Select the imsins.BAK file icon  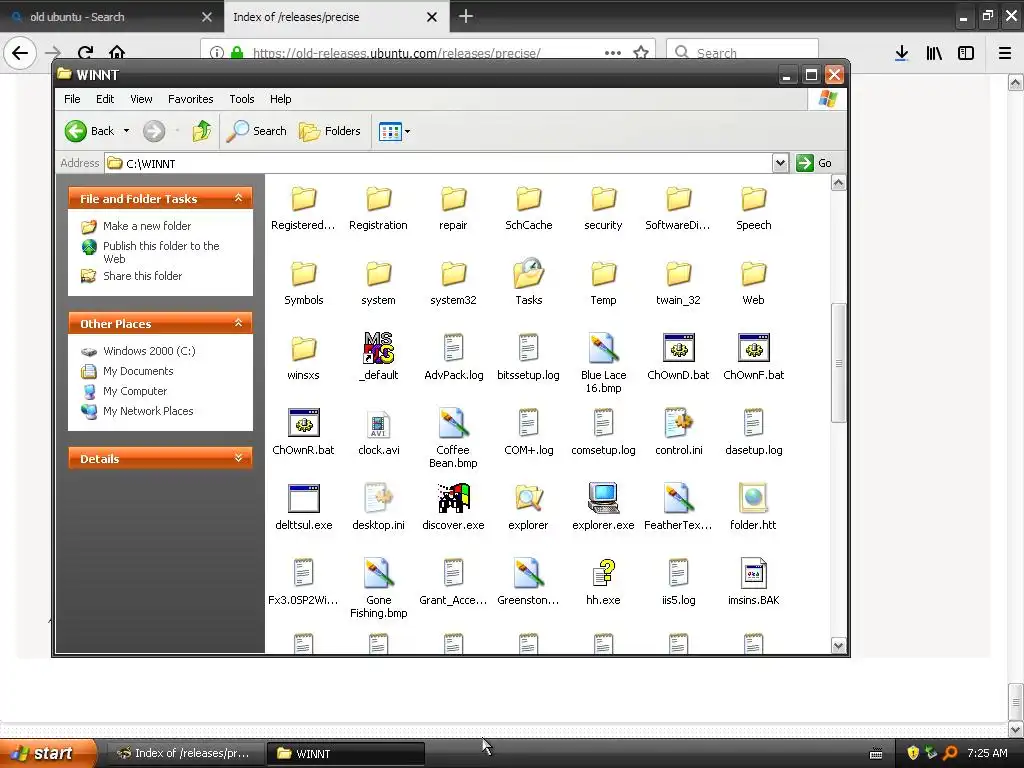click(754, 582)
